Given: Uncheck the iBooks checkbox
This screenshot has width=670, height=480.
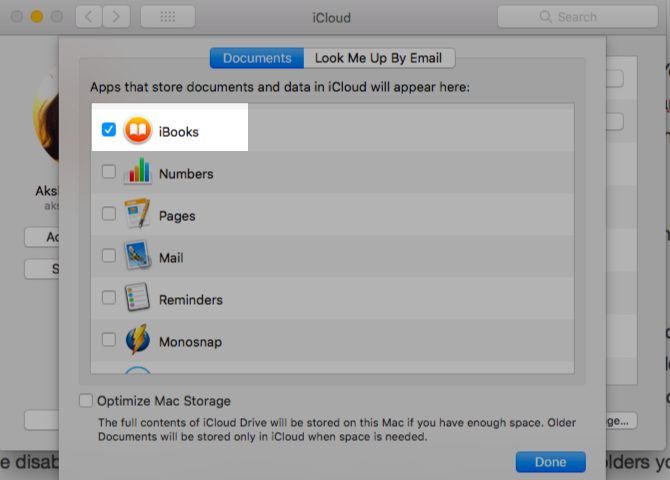Looking at the screenshot, I should click(109, 130).
